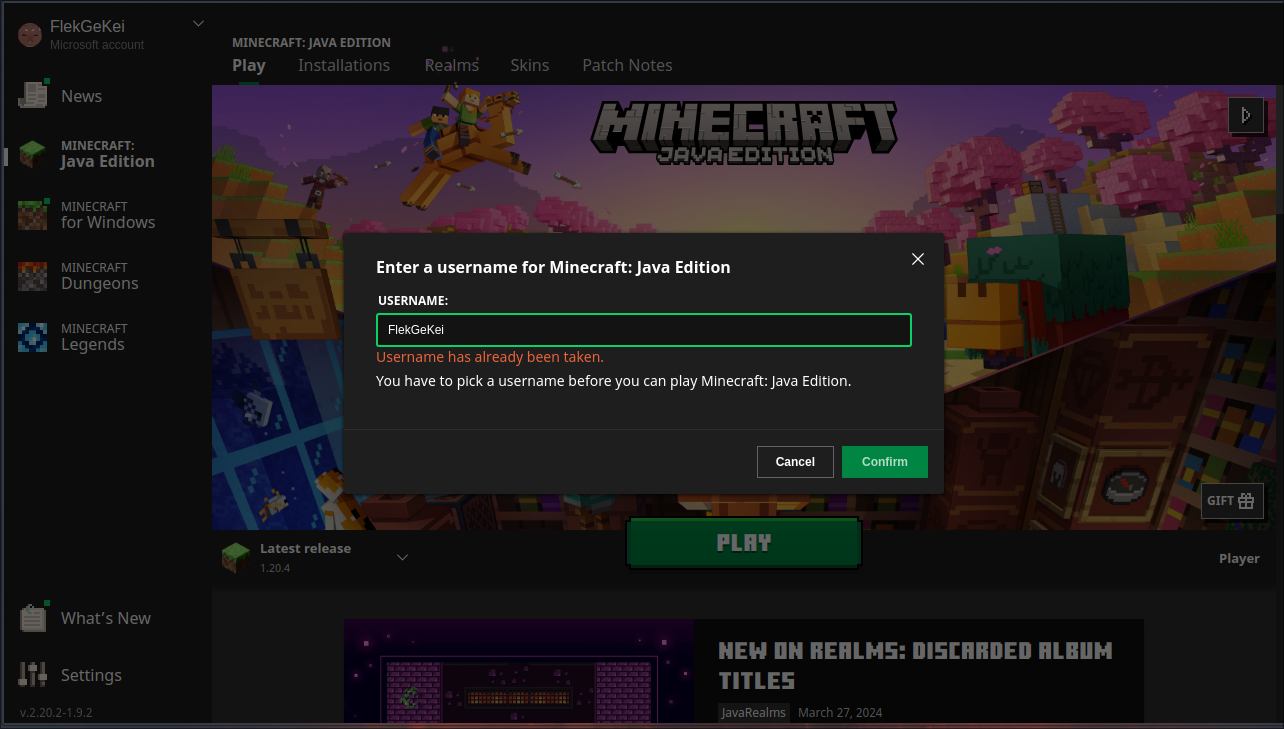
Task: Open Minecraft for Windows from the sidebar
Action: coord(33,214)
